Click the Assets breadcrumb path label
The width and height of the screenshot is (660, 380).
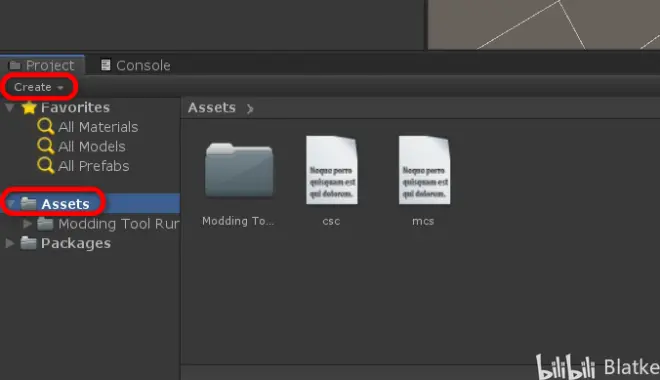pyautogui.click(x=212, y=108)
